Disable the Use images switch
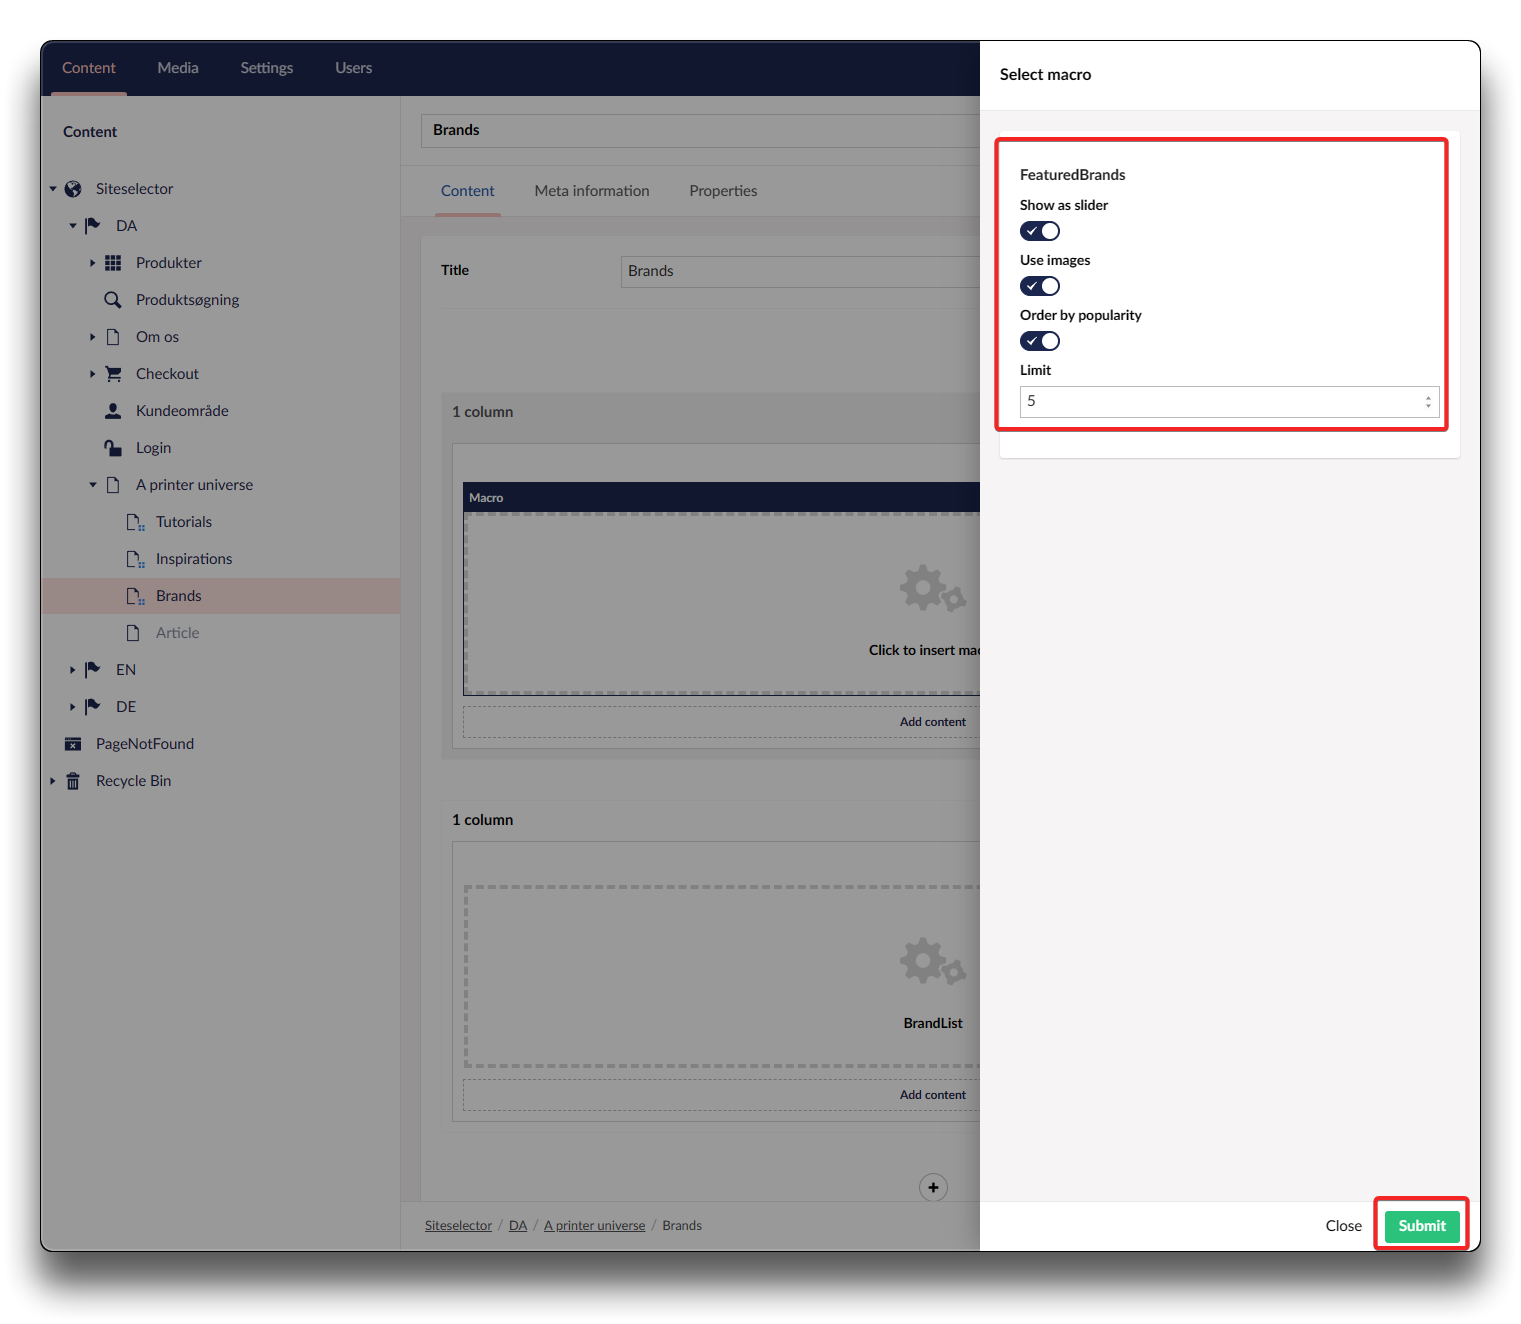This screenshot has height=1324, width=1521. [1039, 286]
